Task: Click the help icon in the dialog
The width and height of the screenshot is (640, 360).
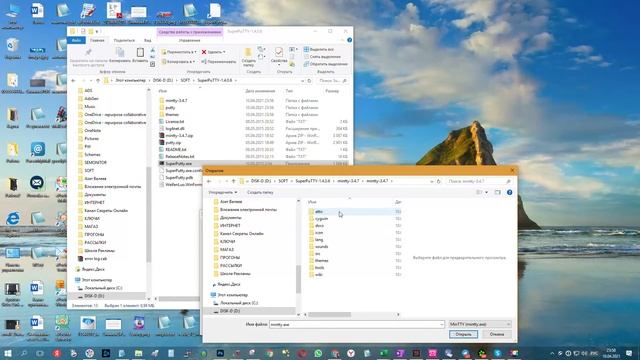Action: 509,192
